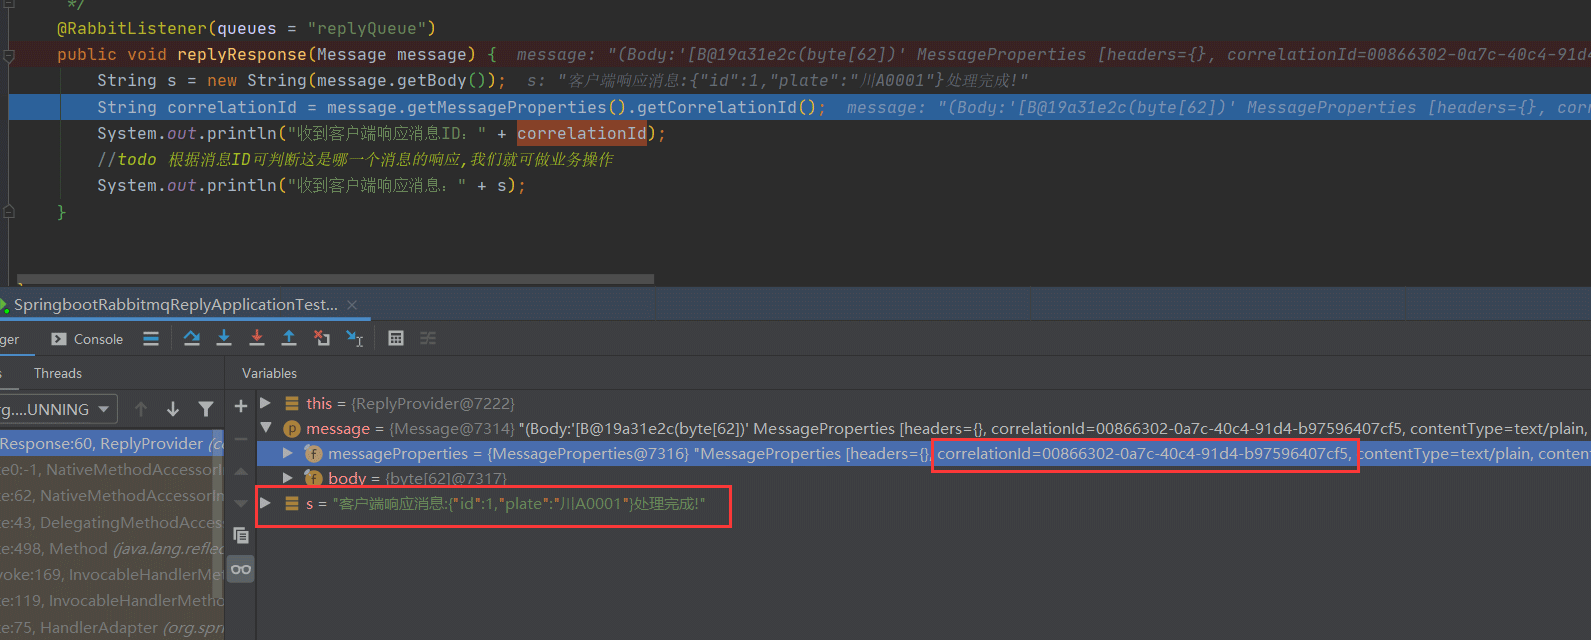Click the frames filter funnel icon

[206, 409]
